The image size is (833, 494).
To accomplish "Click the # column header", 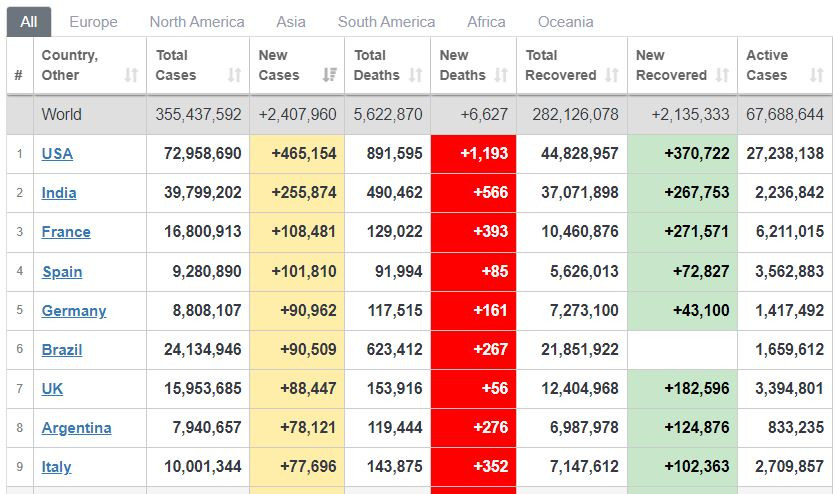I will (19, 75).
